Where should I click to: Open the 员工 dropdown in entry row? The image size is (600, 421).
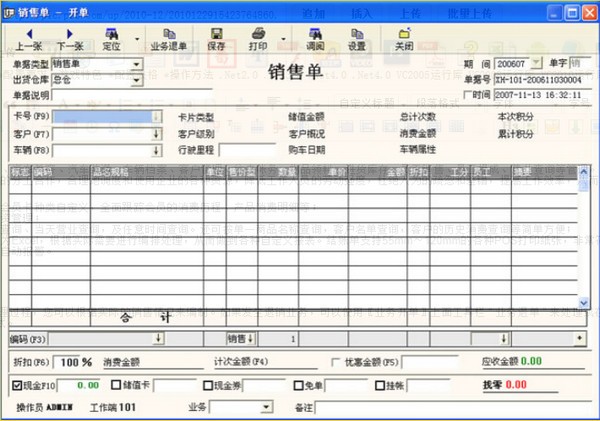click(504, 339)
